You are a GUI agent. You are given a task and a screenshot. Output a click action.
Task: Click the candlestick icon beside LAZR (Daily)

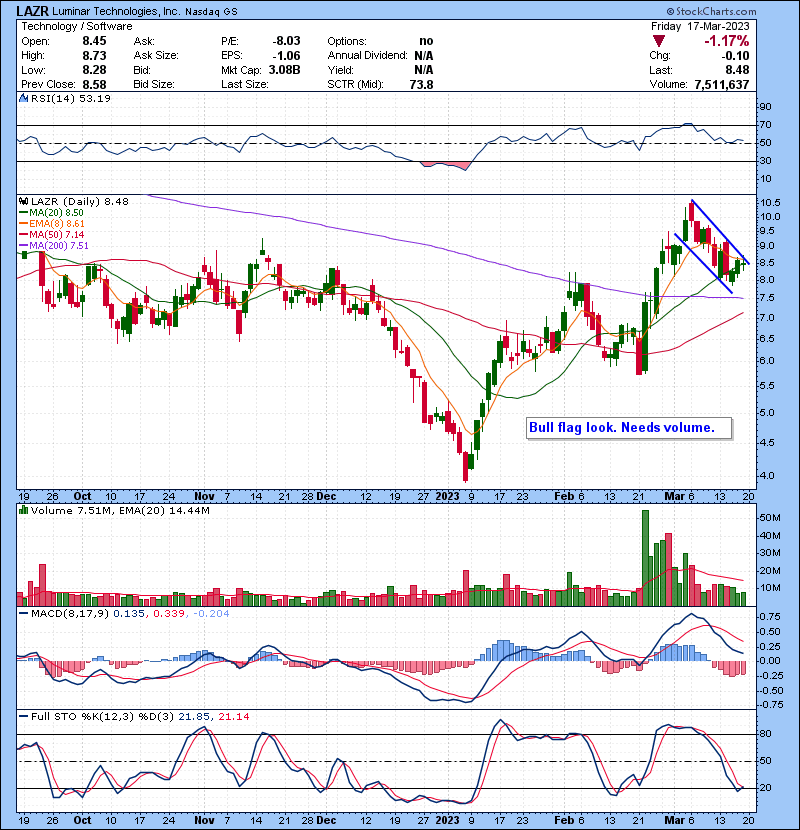23,202
